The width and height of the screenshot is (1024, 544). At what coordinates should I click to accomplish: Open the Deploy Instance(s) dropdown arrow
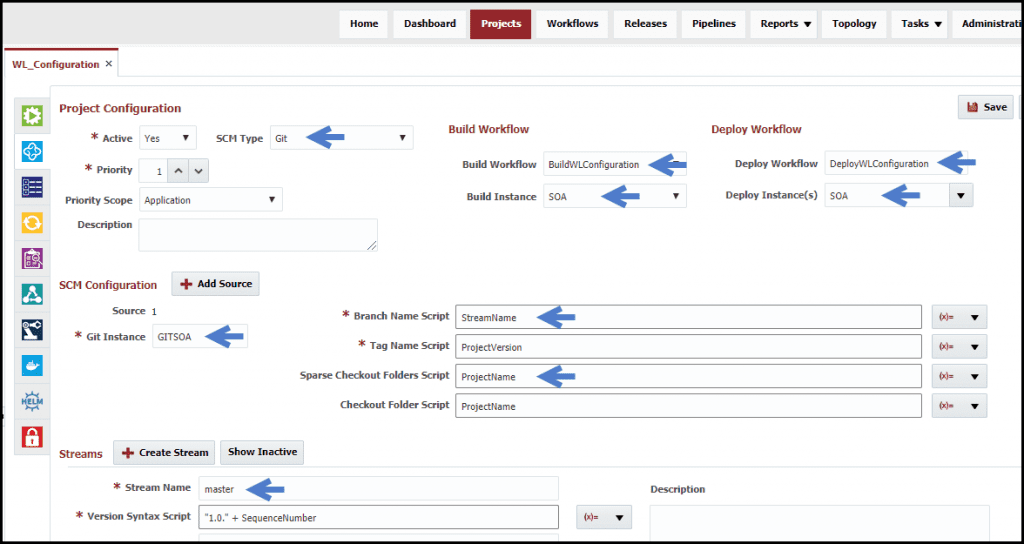coord(961,195)
